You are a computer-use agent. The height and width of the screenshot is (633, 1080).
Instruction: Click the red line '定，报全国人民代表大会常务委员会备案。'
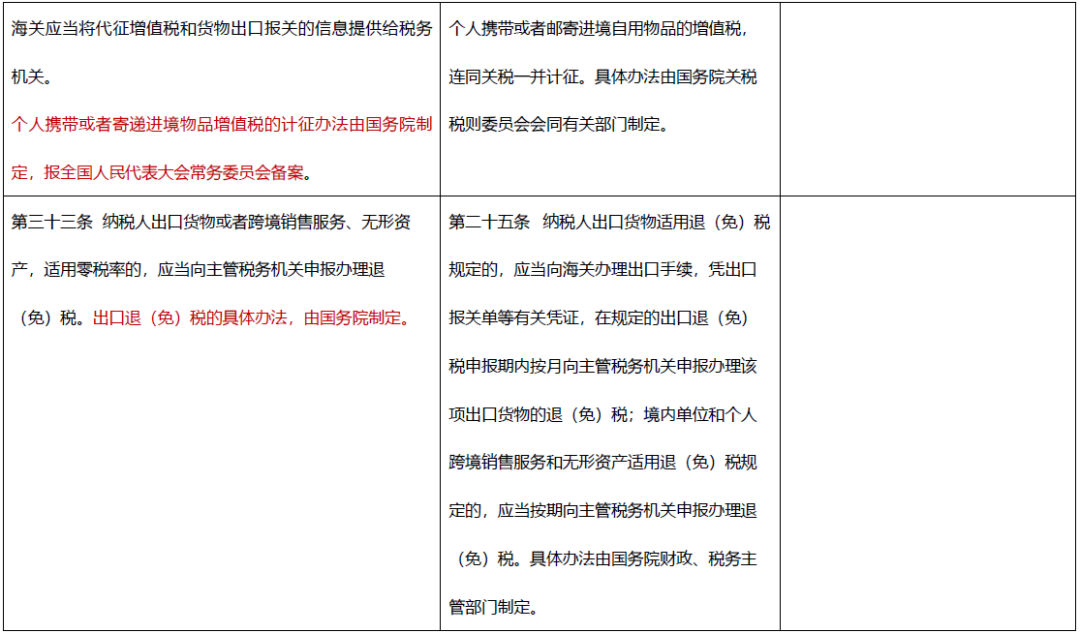click(x=161, y=174)
